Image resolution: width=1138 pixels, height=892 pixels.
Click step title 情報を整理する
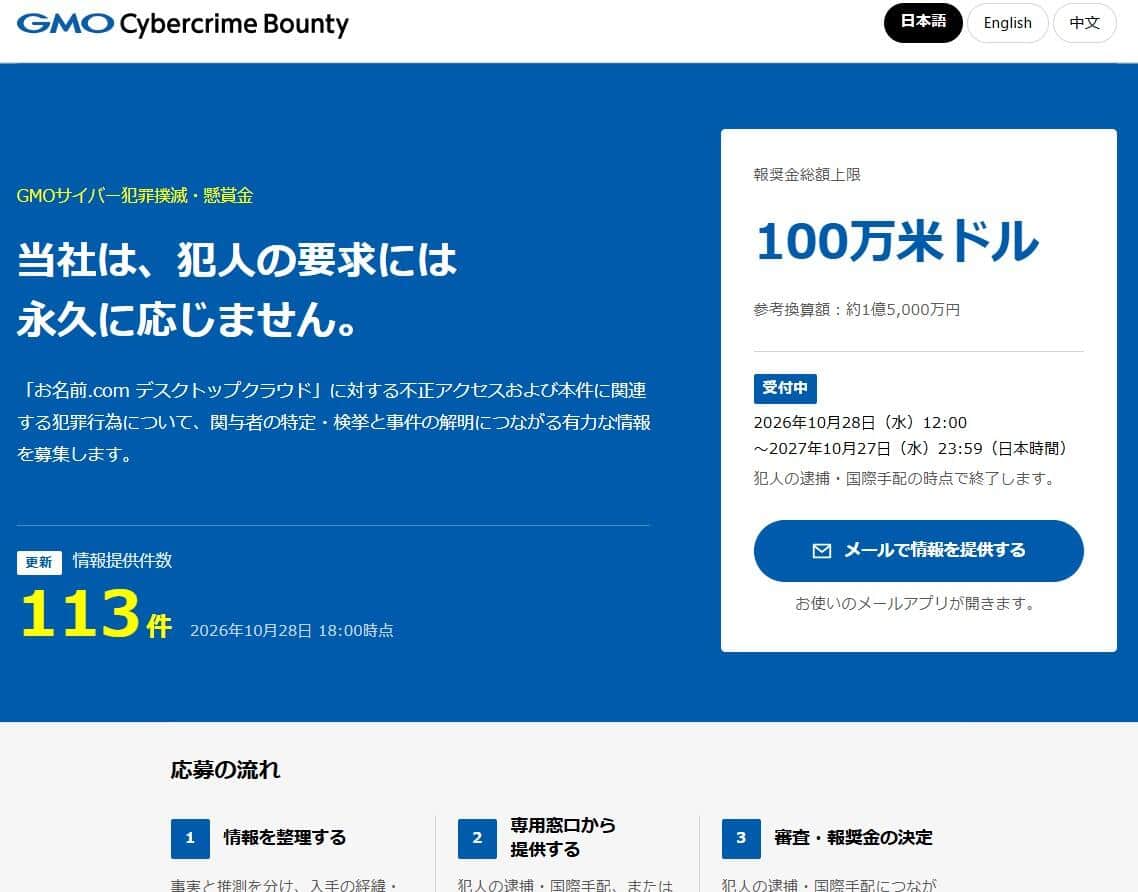pyautogui.click(x=284, y=838)
